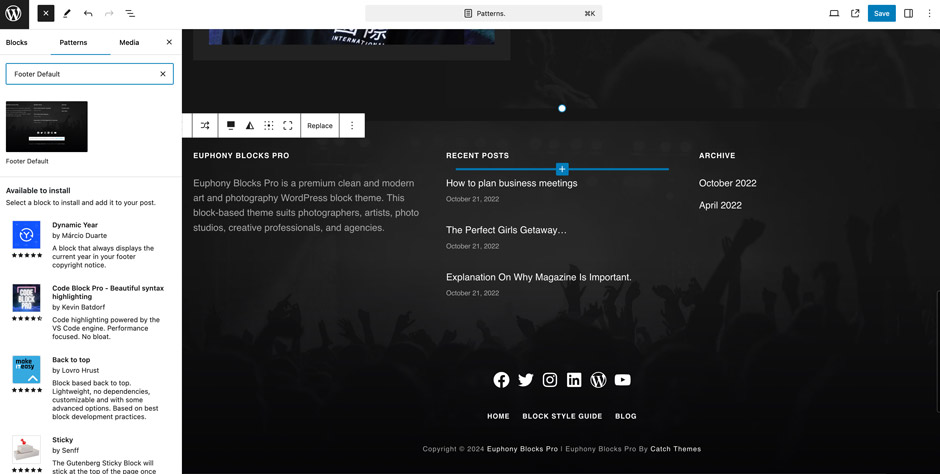The image size is (940, 474).
Task: Change alignment in the block toolbar
Action: [231, 126]
